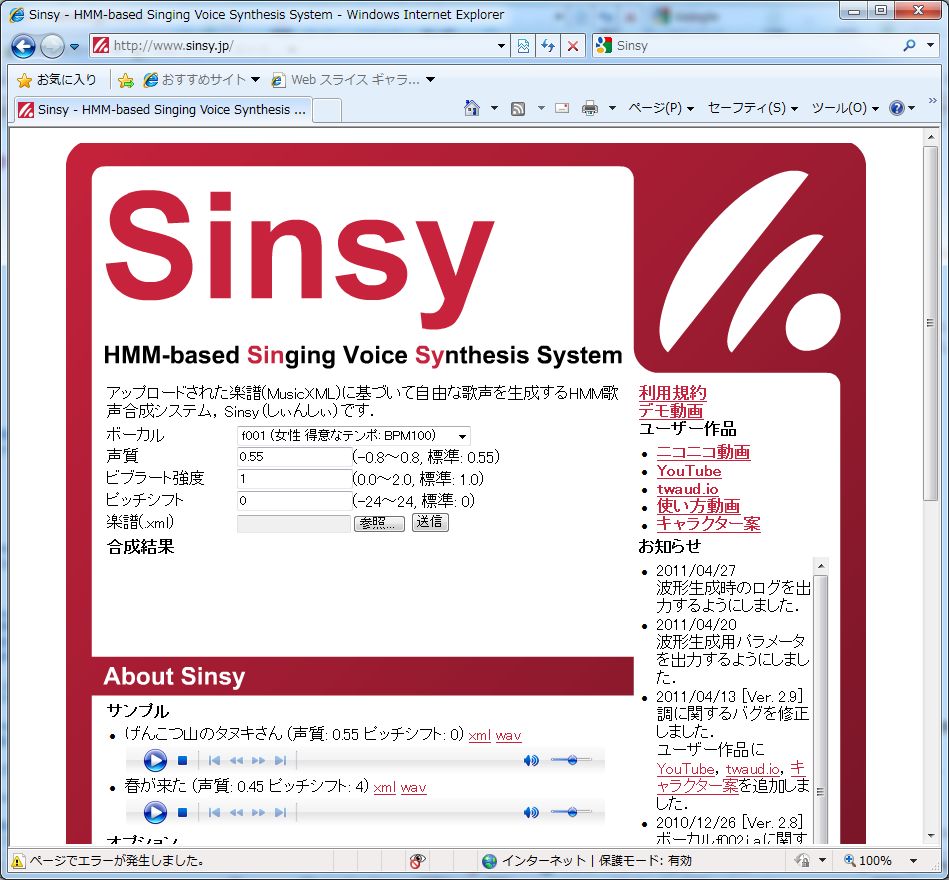This screenshot has width=949, height=880.
Task: Click the Print icon
Action: [x=589, y=108]
